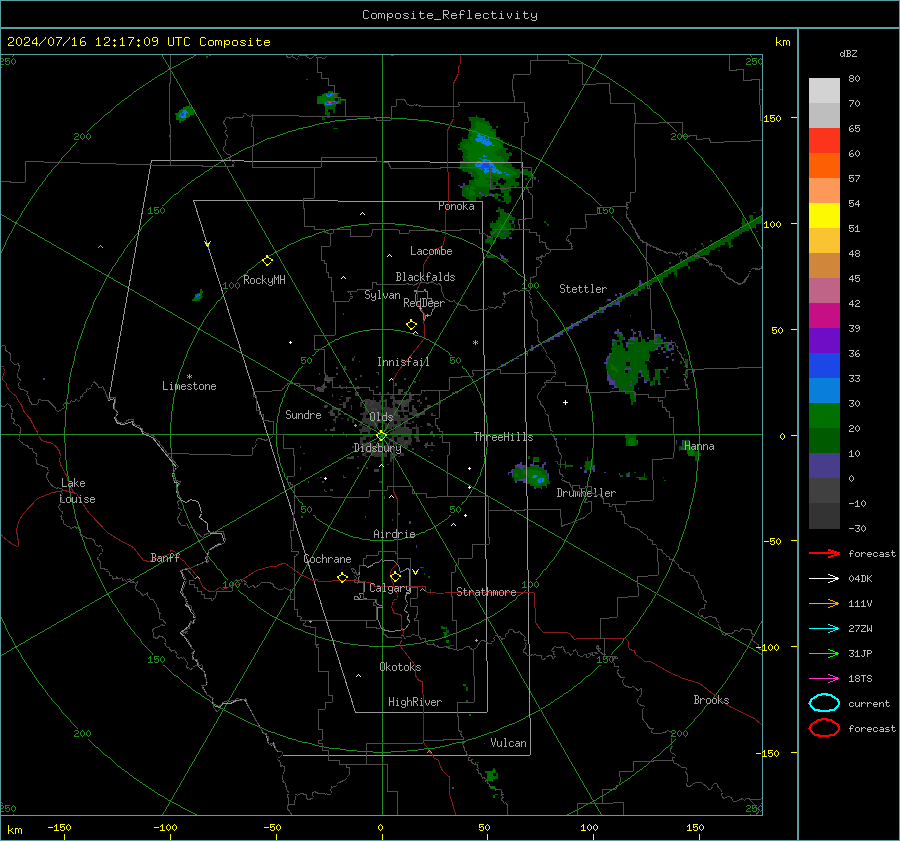This screenshot has height=841, width=900.
Task: Click the Lake Louise label
Action: point(77,491)
